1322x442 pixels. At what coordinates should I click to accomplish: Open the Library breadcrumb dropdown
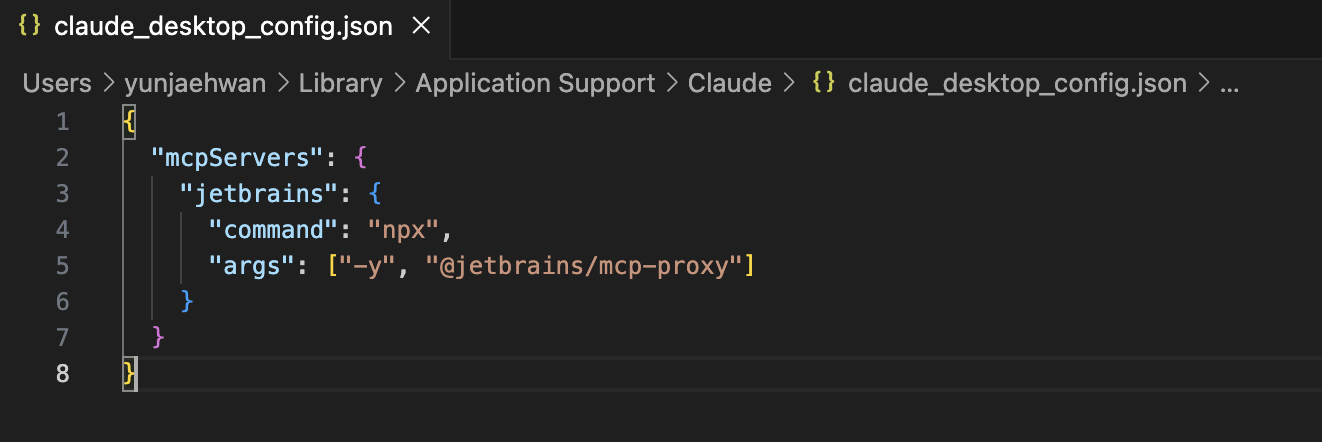[x=340, y=83]
